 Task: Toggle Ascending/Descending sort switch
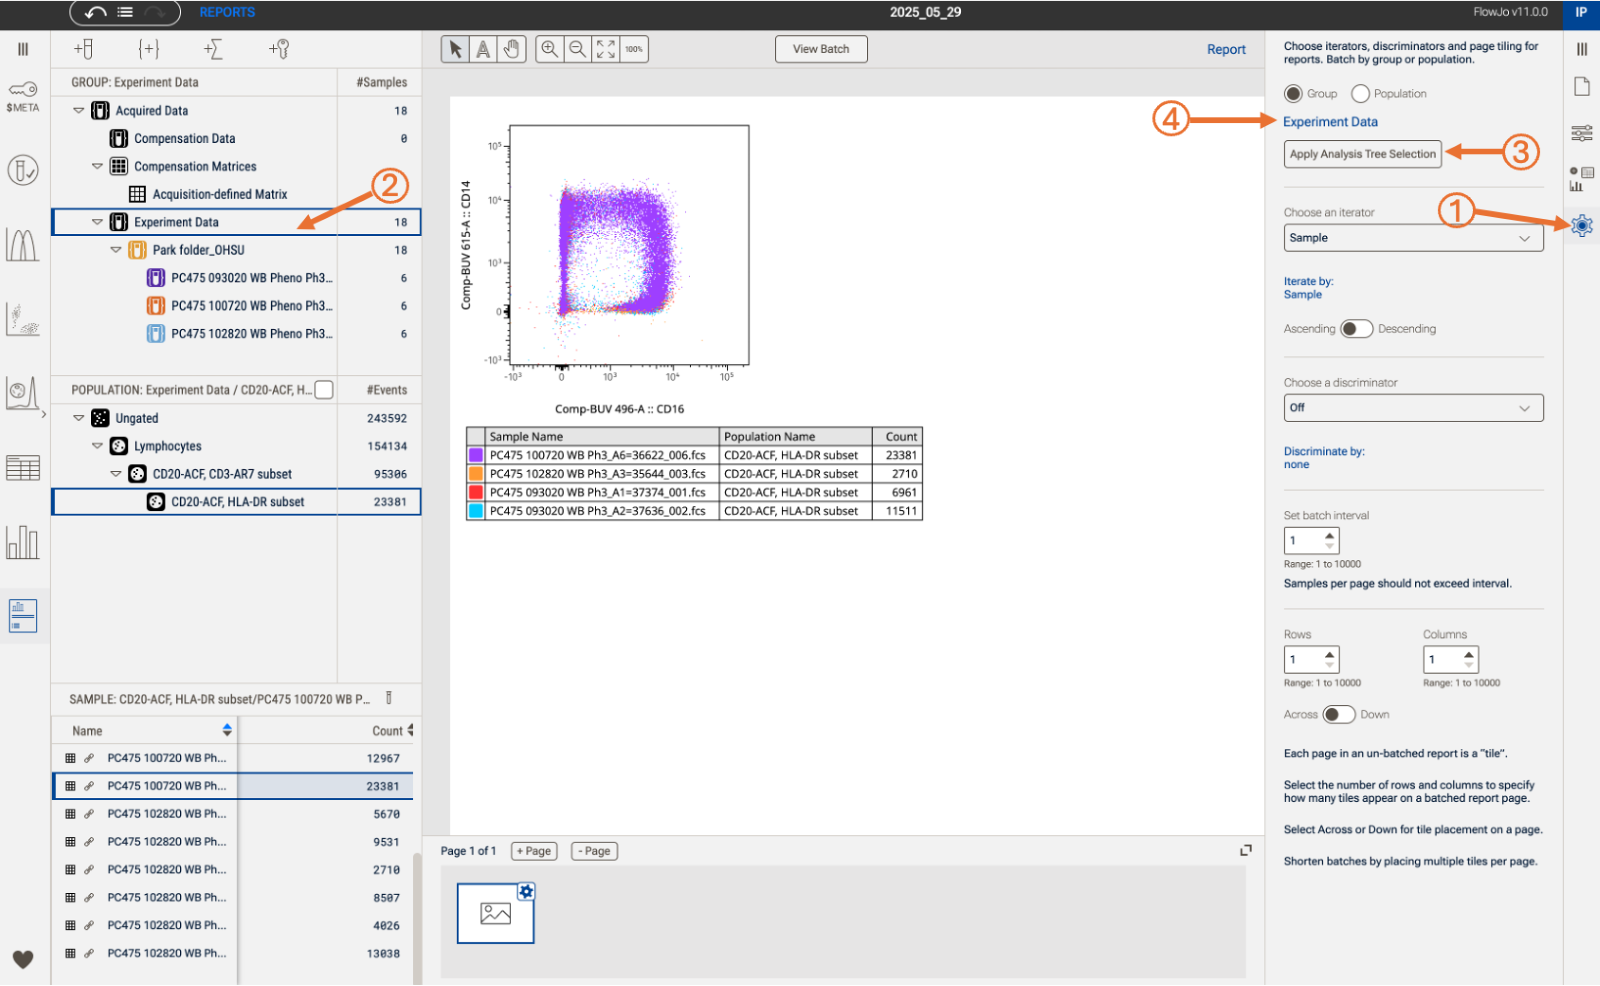point(1356,329)
